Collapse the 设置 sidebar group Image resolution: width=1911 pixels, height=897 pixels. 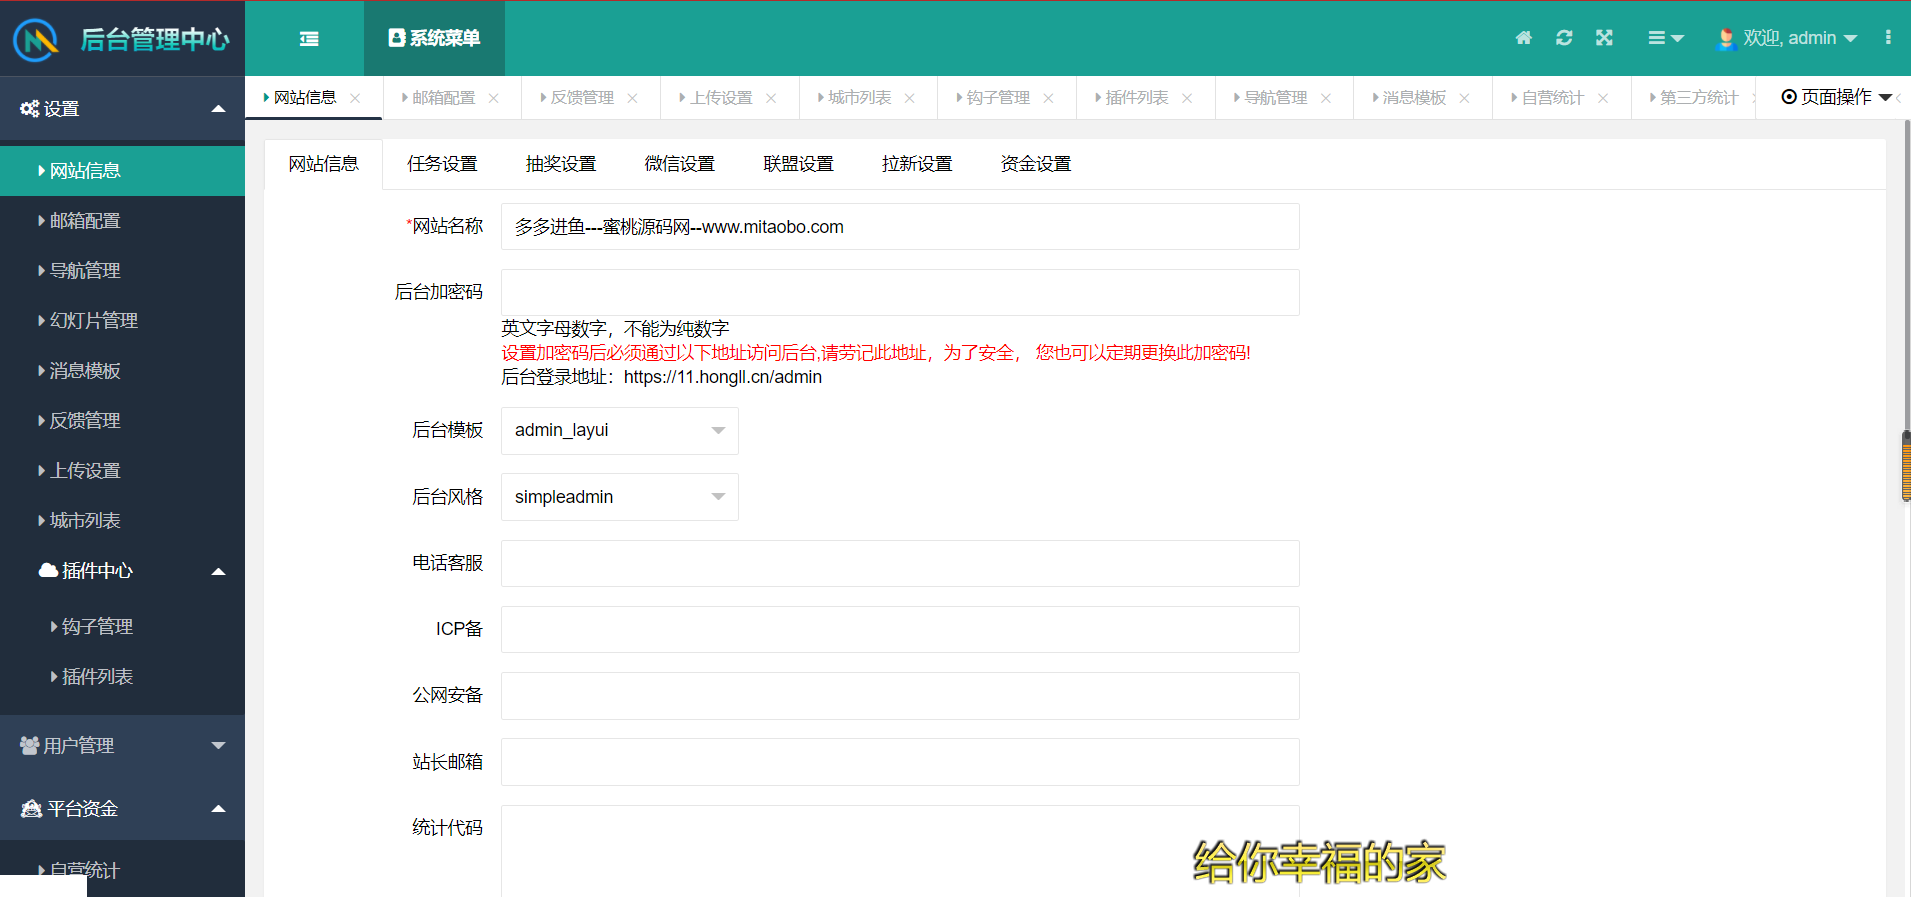[x=122, y=109]
